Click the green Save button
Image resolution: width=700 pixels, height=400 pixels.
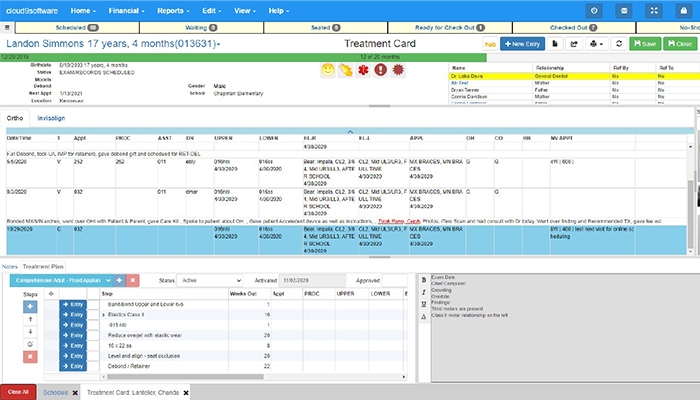[646, 44]
